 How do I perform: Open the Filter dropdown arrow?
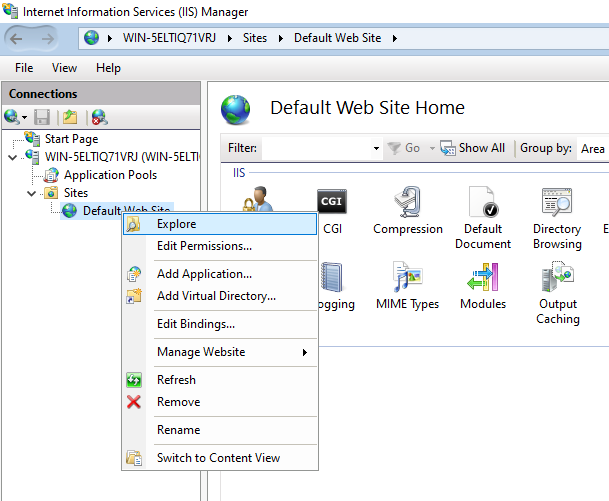[x=376, y=148]
